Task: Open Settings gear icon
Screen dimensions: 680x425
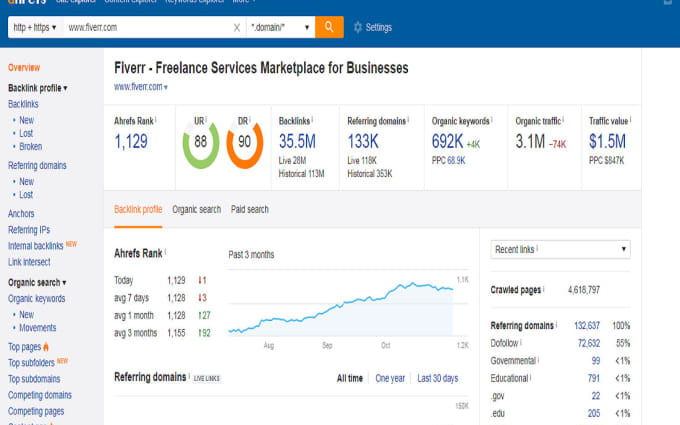Action: coord(358,27)
